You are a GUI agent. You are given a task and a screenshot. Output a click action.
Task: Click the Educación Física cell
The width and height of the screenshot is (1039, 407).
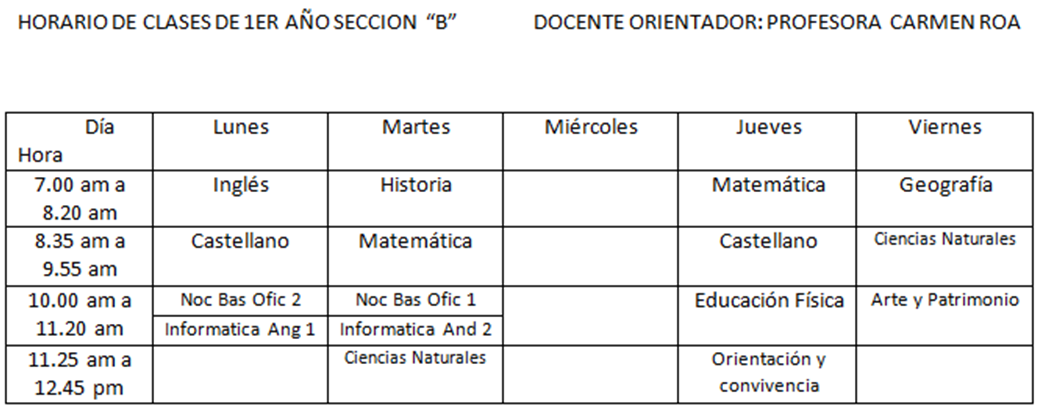(x=767, y=316)
